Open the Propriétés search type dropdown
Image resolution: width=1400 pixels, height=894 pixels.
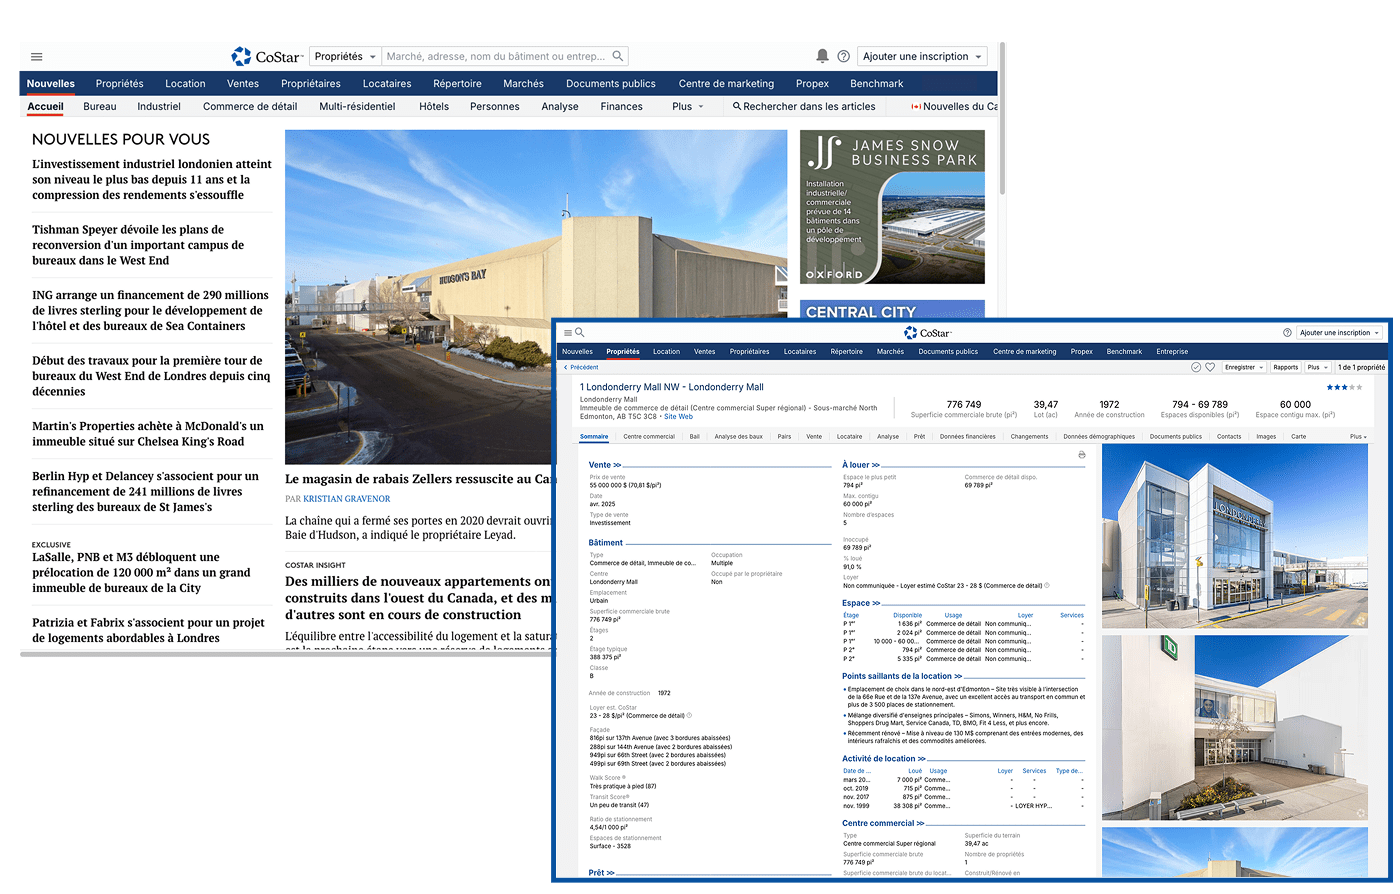pyautogui.click(x=345, y=57)
